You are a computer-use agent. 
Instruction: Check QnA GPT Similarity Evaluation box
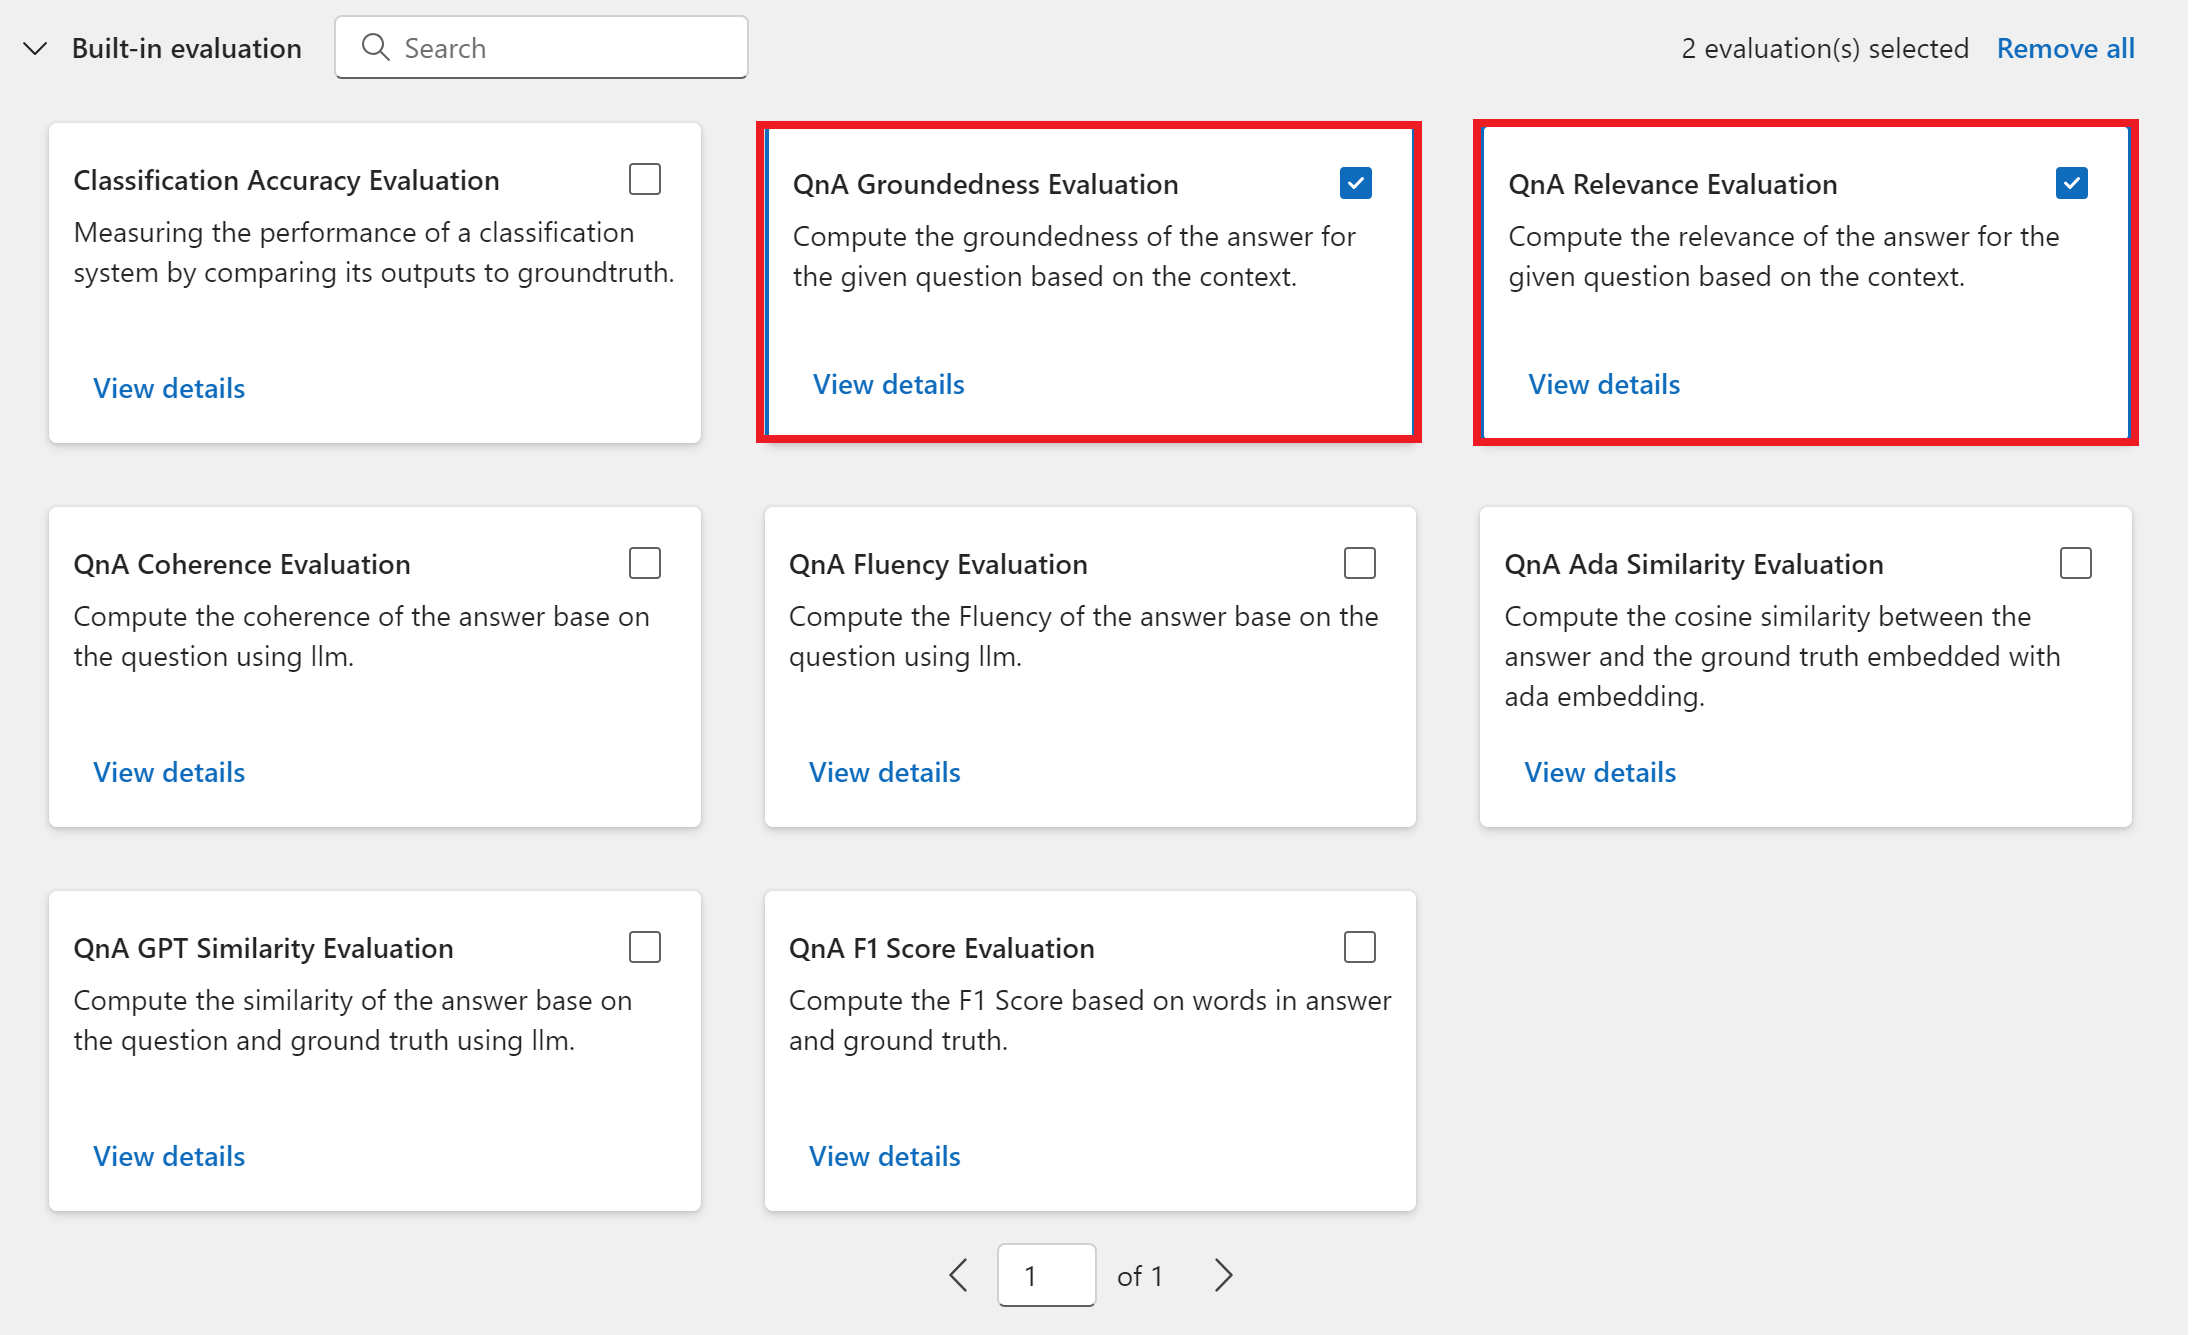tap(645, 947)
